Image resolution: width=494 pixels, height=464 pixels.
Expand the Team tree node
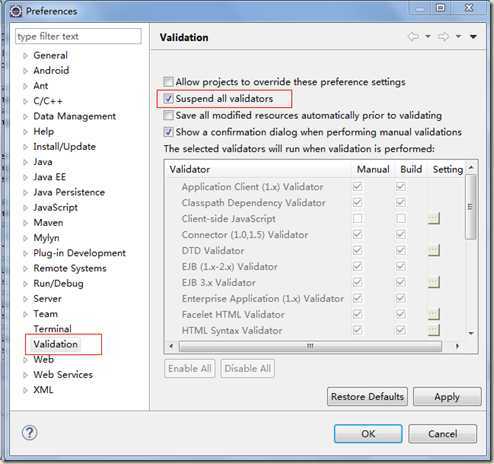25,314
